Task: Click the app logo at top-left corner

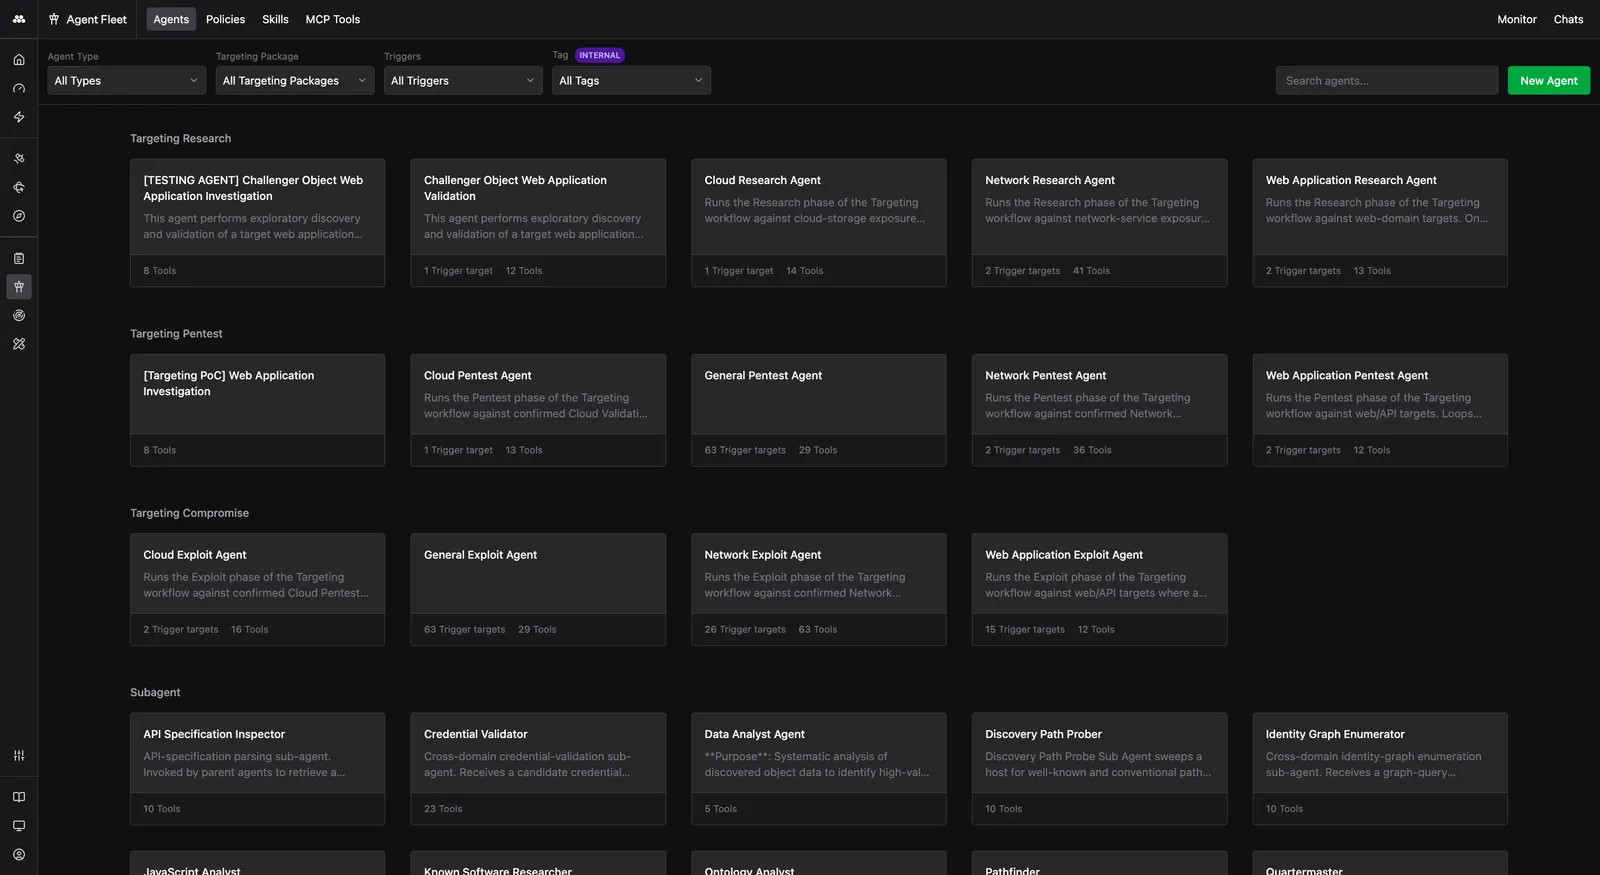Action: pos(19,19)
